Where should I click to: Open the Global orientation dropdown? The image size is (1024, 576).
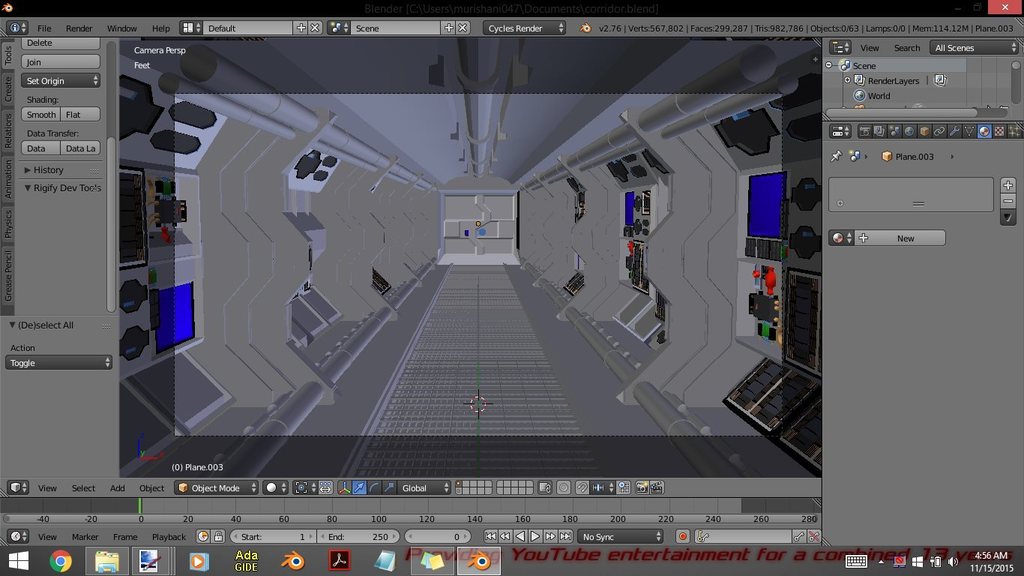(x=424, y=488)
